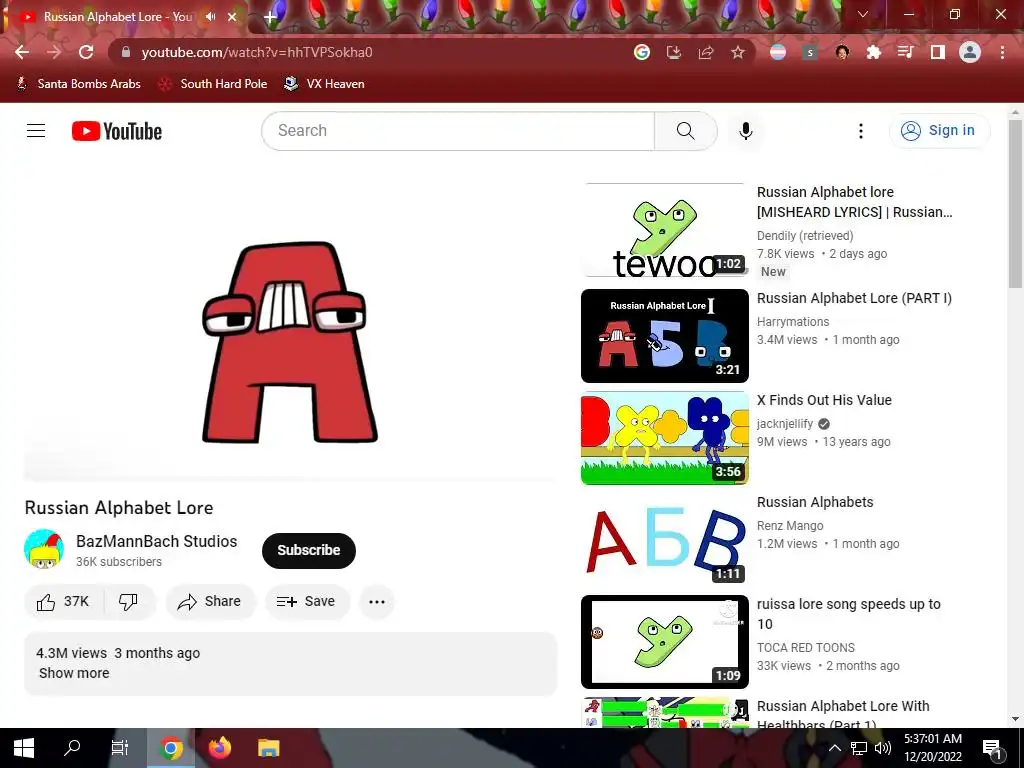Viewport: 1024px width, 768px height.
Task: Open Santa Bombs Arabs bookmark
Action: point(79,84)
